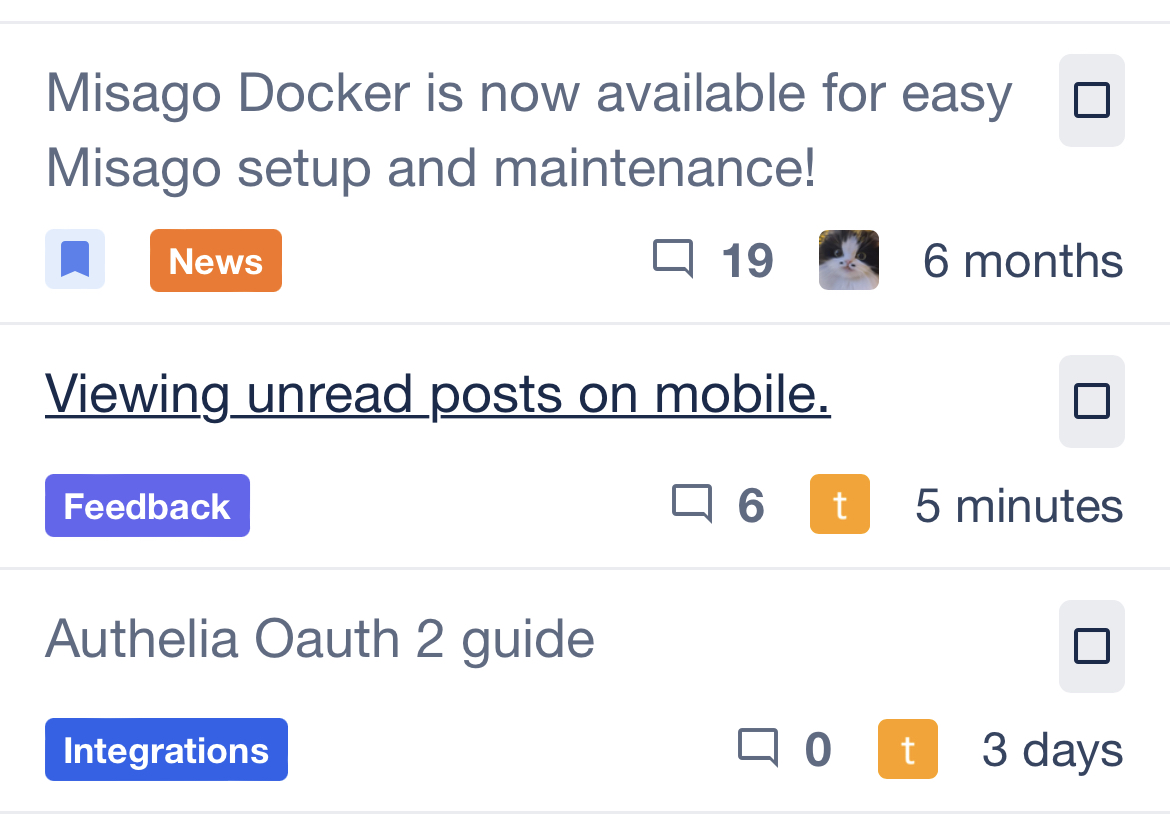Viewport: 1170px width, 837px height.
Task: Jump to last post from 6 months ago
Action: 1022,261
